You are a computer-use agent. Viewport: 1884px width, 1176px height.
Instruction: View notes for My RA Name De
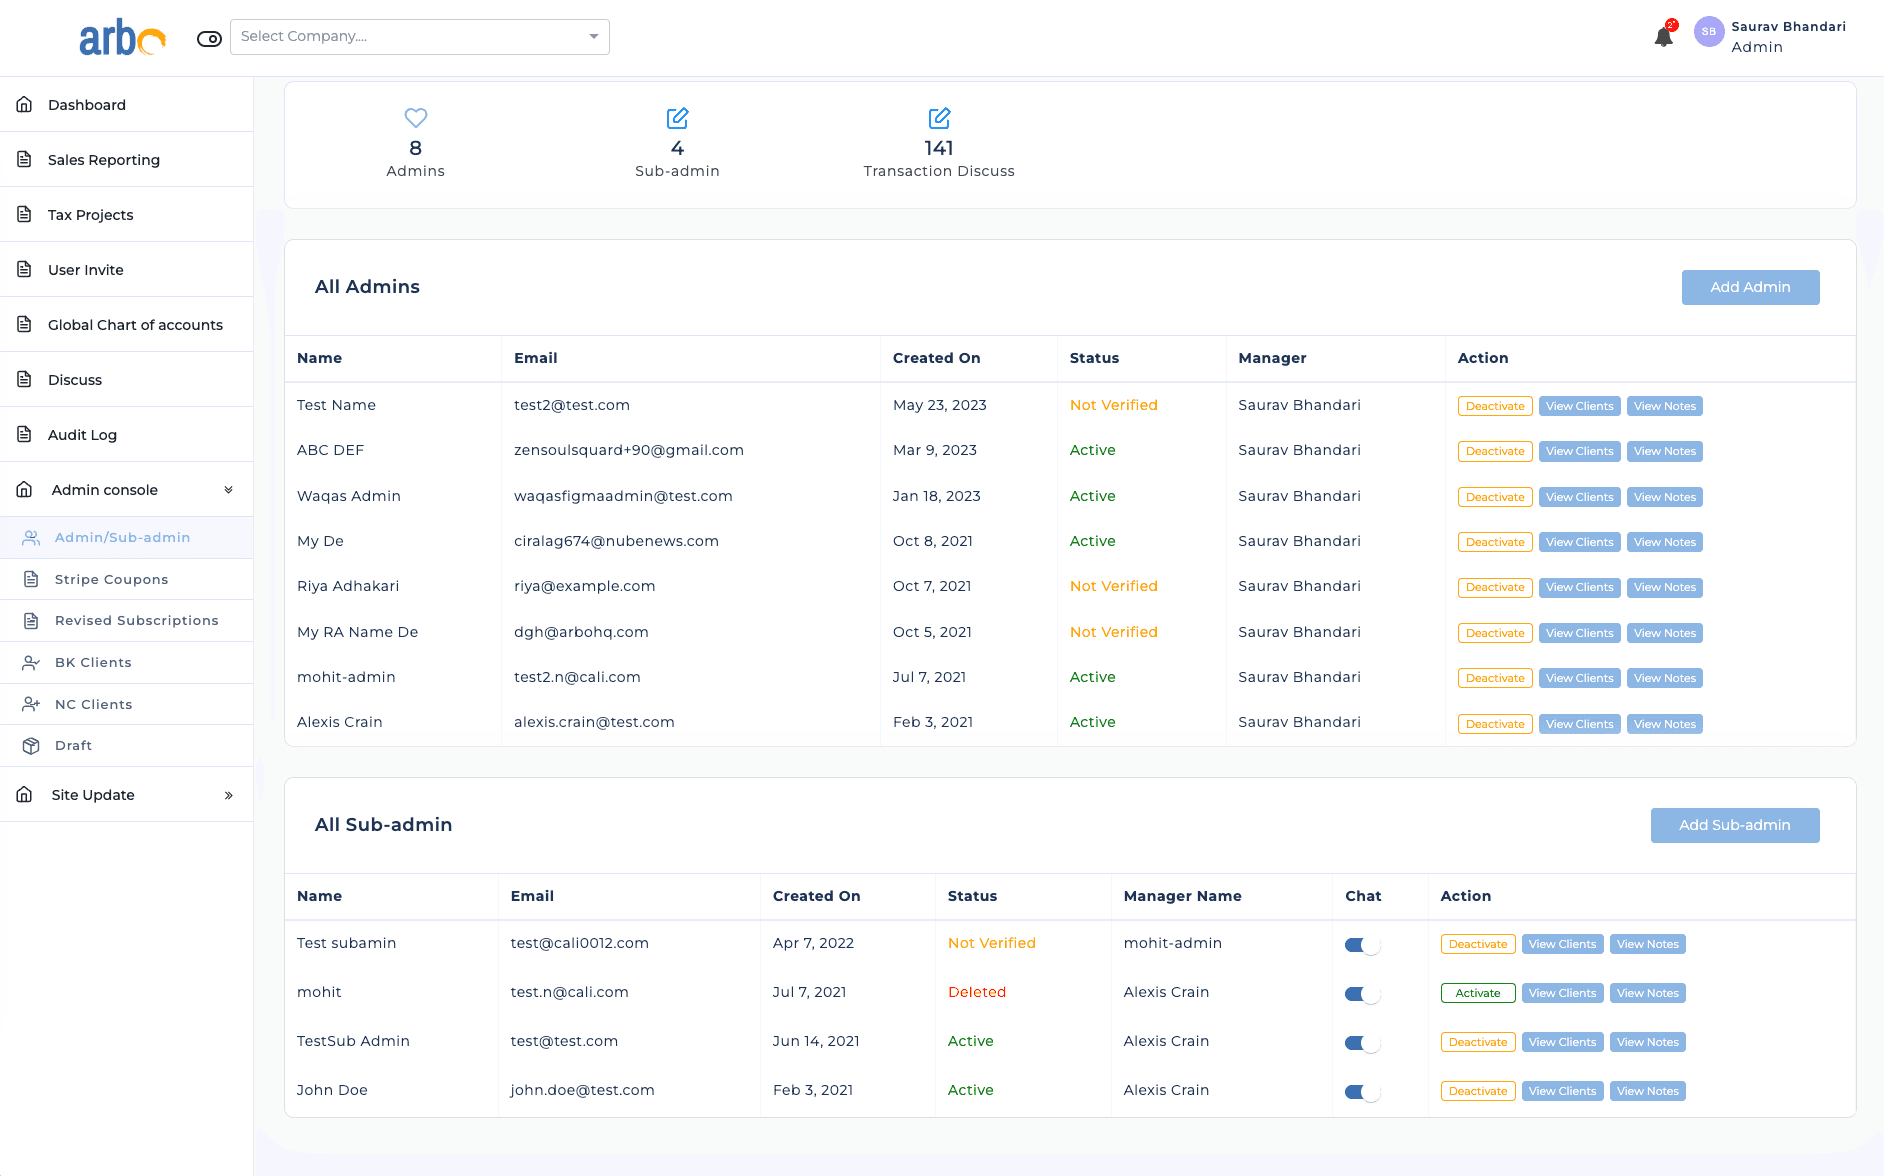coord(1665,633)
